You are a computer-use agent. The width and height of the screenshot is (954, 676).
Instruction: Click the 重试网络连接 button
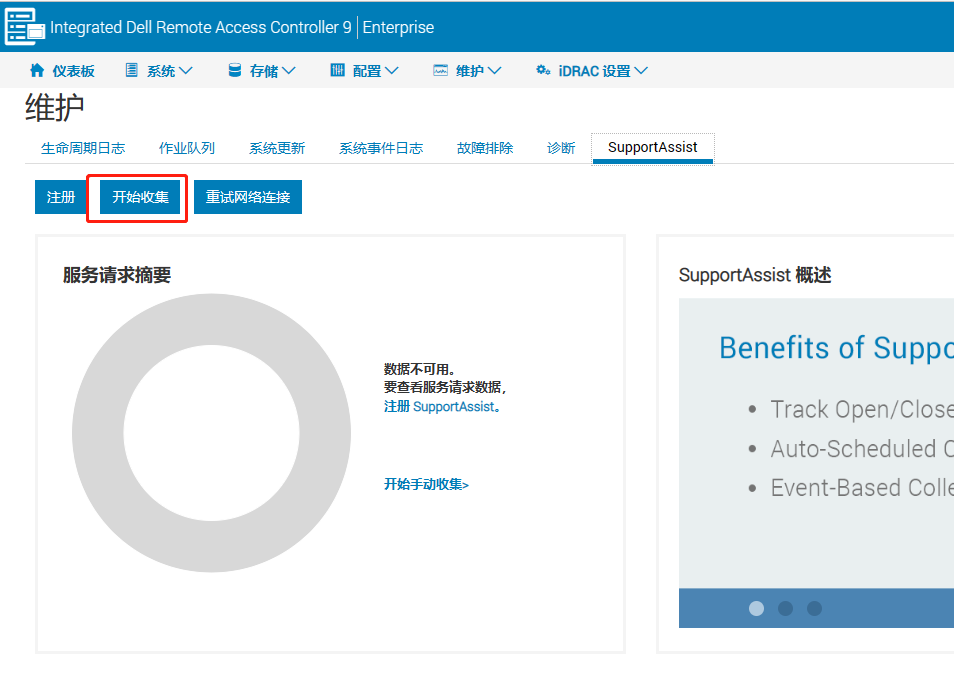(247, 197)
